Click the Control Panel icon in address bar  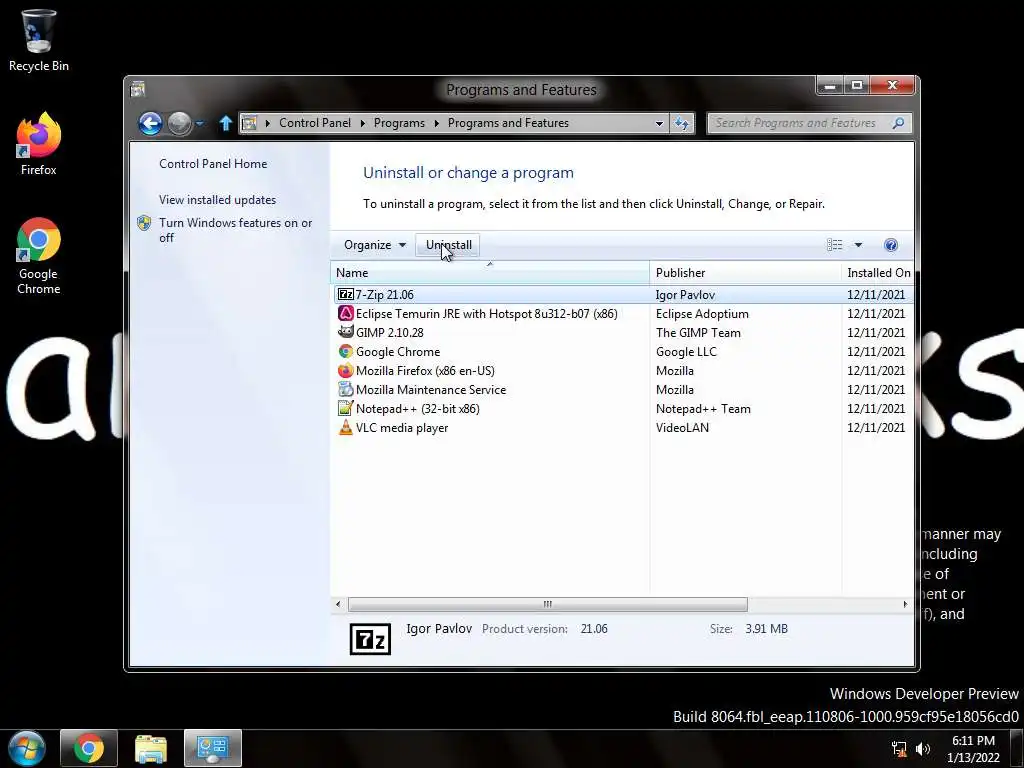(x=249, y=123)
